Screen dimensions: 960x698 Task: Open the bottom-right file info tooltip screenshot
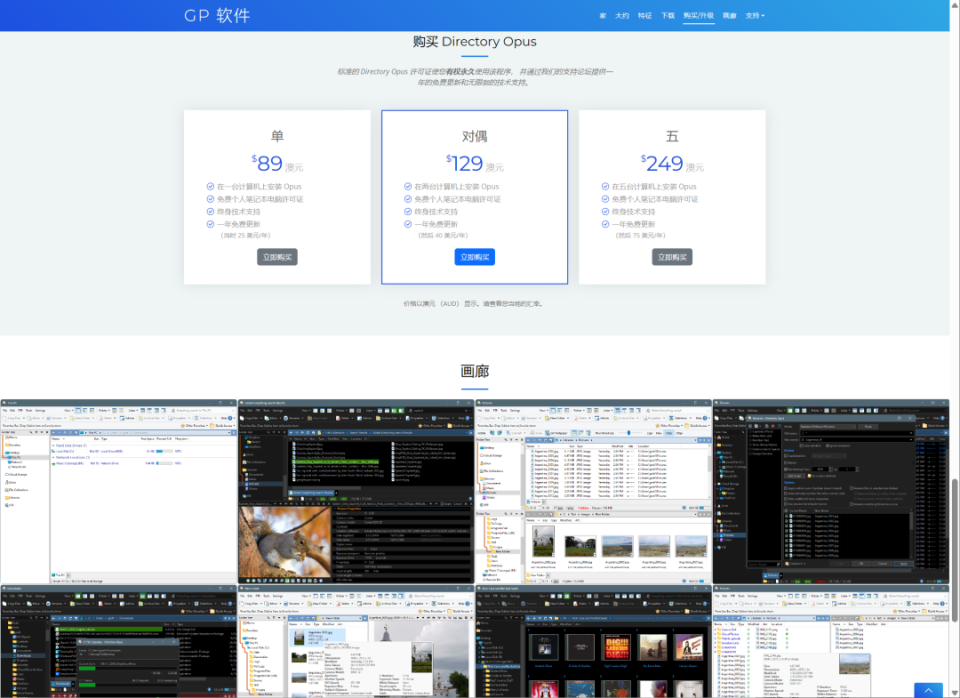[x=831, y=642]
